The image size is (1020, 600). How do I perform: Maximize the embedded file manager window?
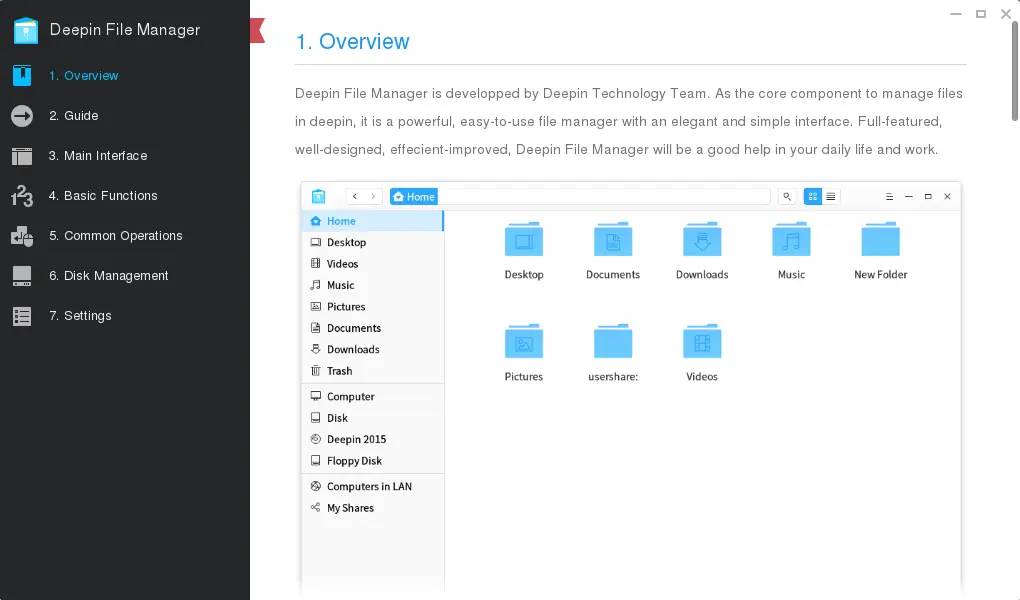click(928, 197)
